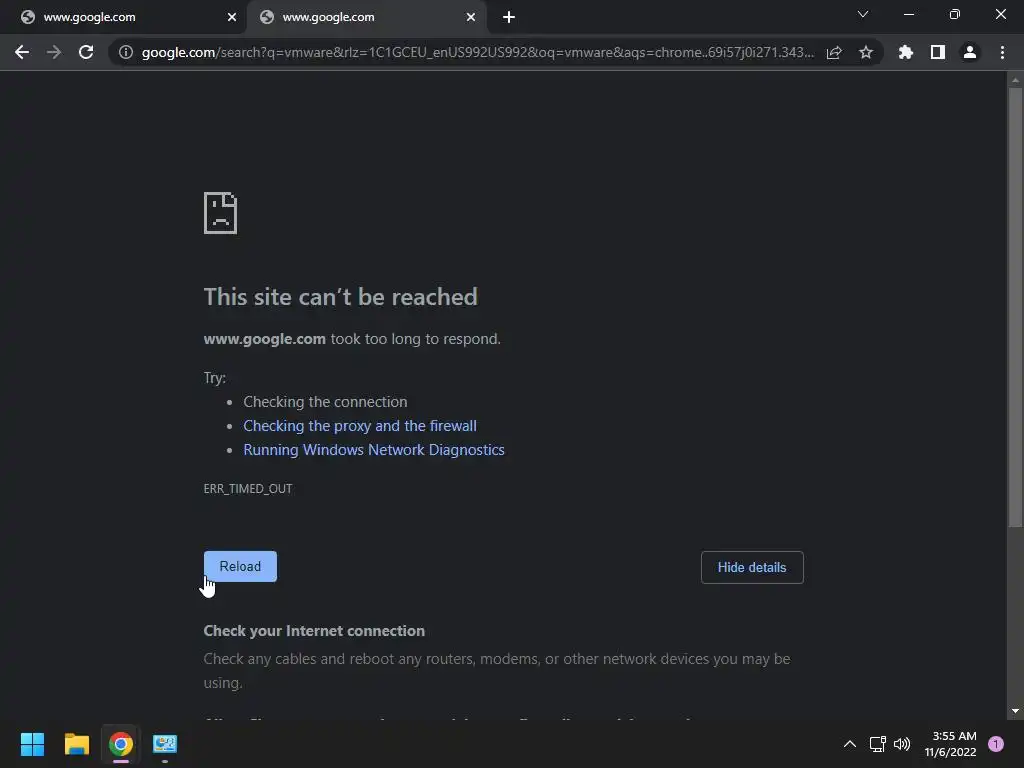
Task: Click the scrollbar down arrow
Action: pos(1015,711)
